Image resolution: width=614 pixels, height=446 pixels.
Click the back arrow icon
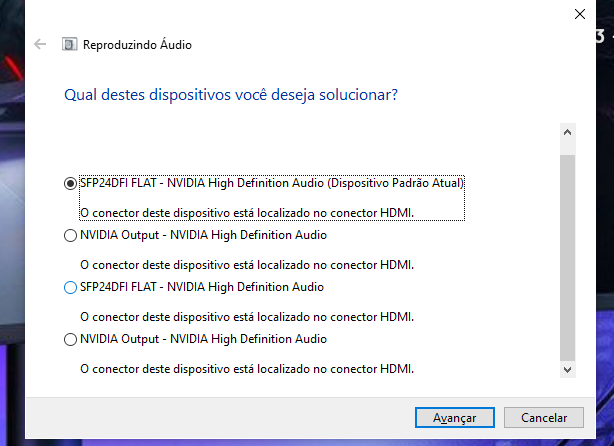pyautogui.click(x=40, y=44)
